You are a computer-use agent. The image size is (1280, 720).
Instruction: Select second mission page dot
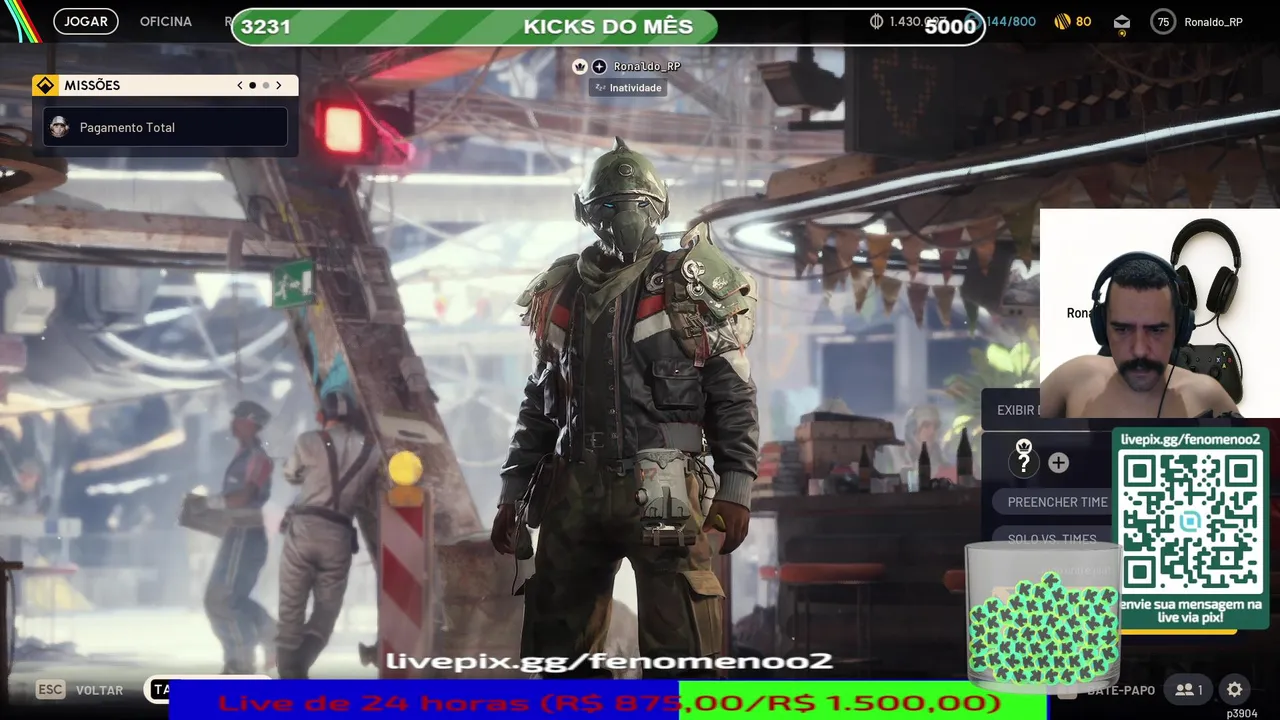point(265,85)
